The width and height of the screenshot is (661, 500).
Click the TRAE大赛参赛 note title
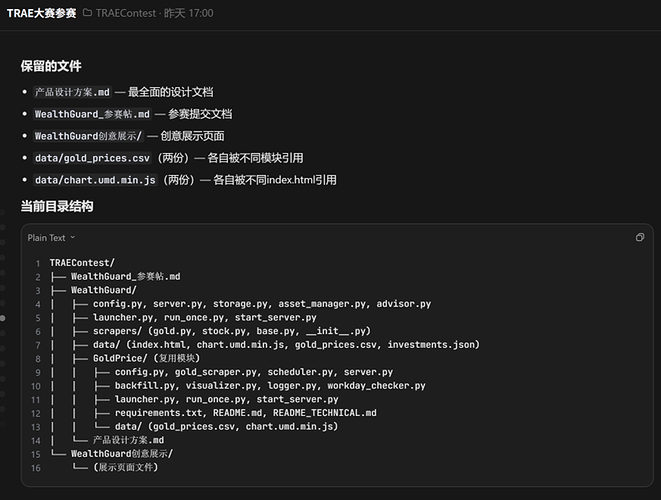click(41, 13)
